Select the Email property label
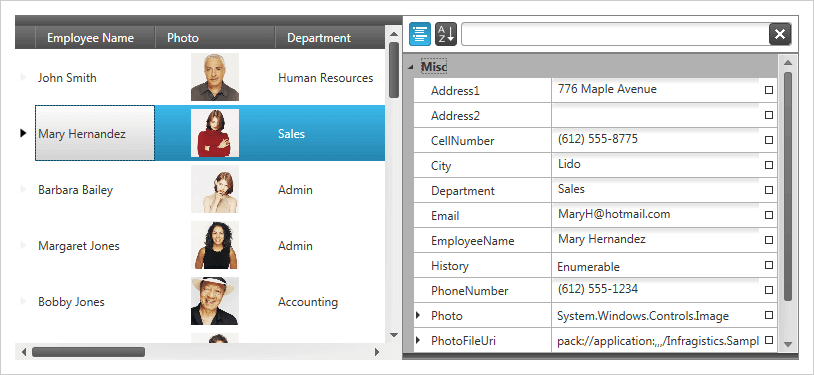Screen dimensions: 814x375 [445, 216]
